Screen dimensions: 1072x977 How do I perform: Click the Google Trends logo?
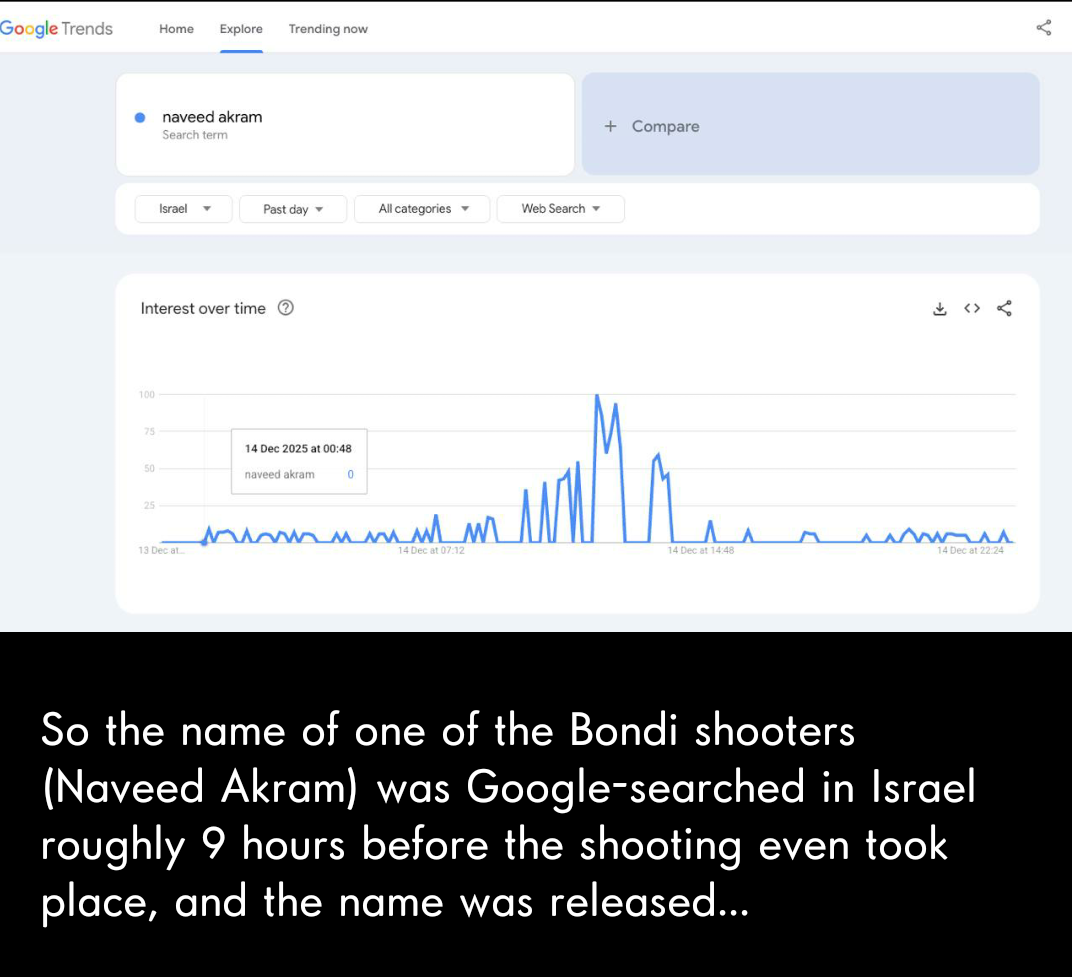pos(56,28)
